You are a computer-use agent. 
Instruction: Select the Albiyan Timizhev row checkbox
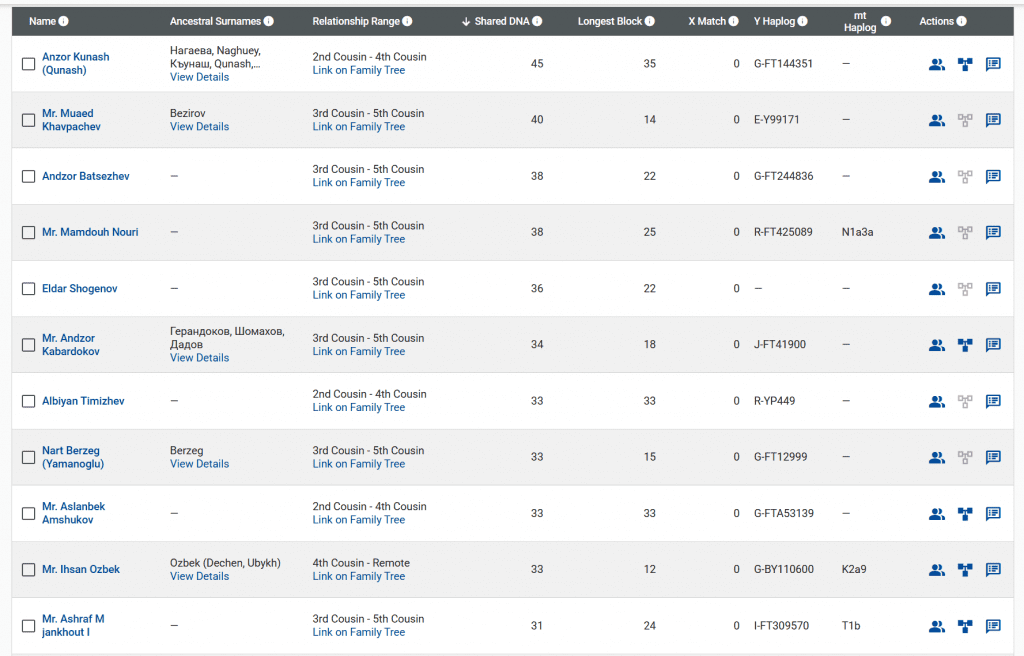click(28, 402)
